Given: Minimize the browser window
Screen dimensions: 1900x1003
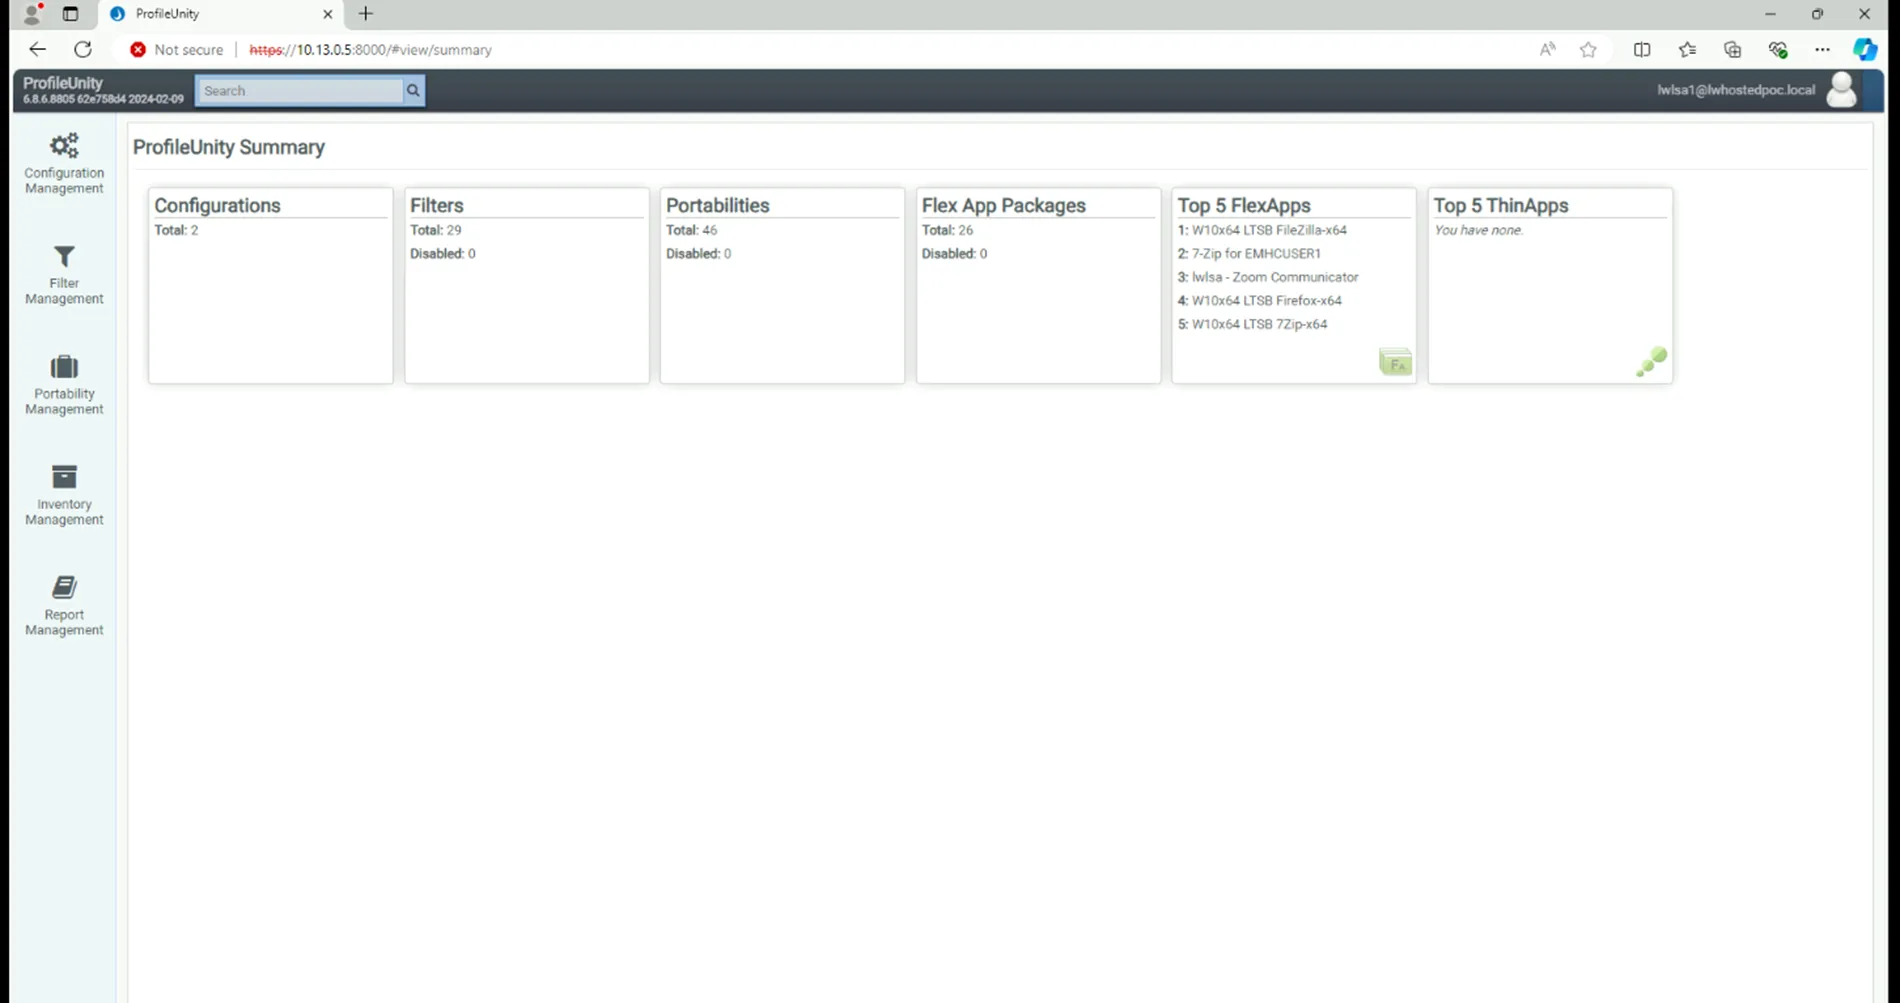Looking at the screenshot, I should 1770,14.
